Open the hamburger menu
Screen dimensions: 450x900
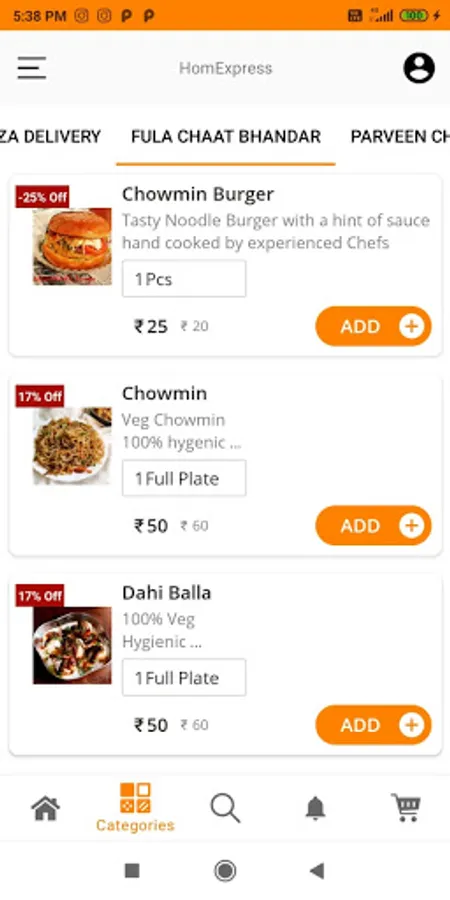pyautogui.click(x=31, y=68)
